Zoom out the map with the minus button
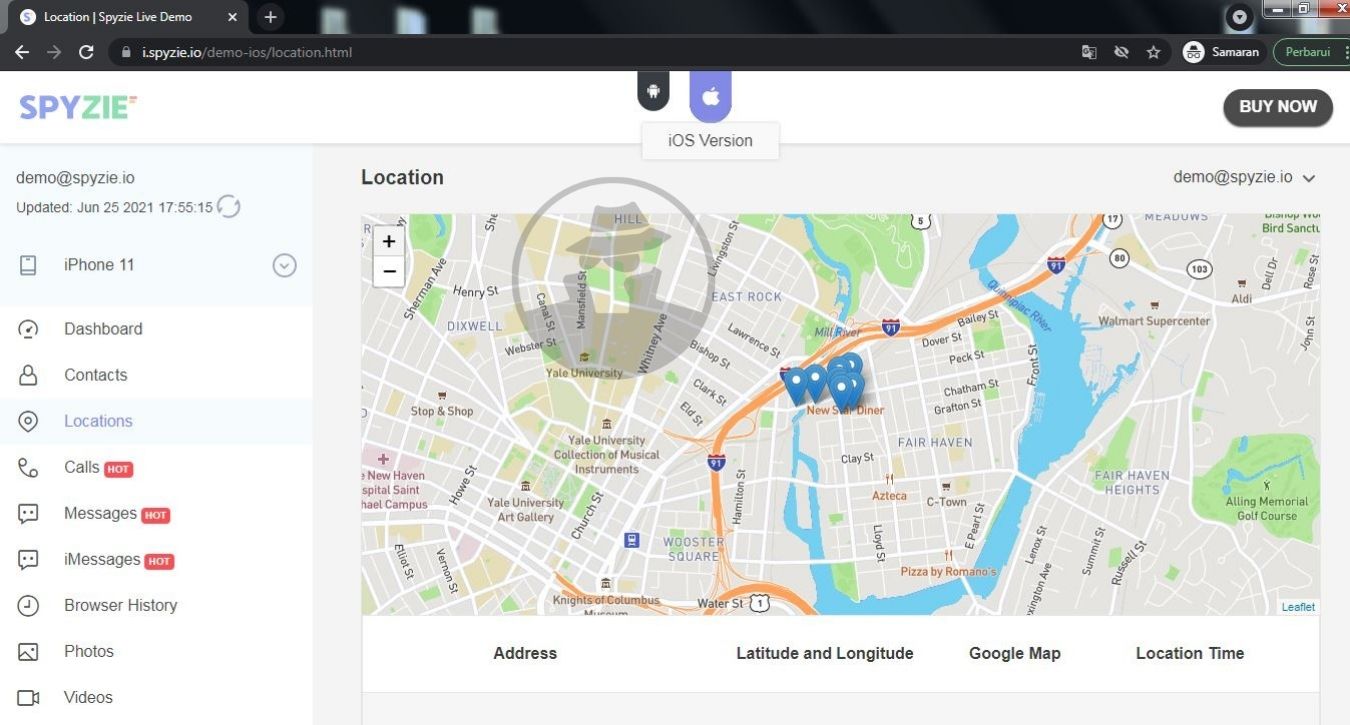Image resolution: width=1350 pixels, height=725 pixels. pyautogui.click(x=389, y=271)
